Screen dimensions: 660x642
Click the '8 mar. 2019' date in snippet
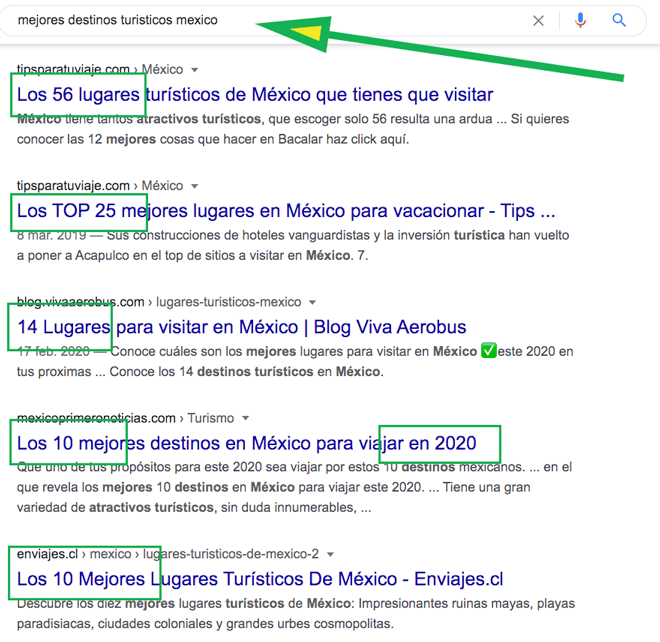(51, 235)
